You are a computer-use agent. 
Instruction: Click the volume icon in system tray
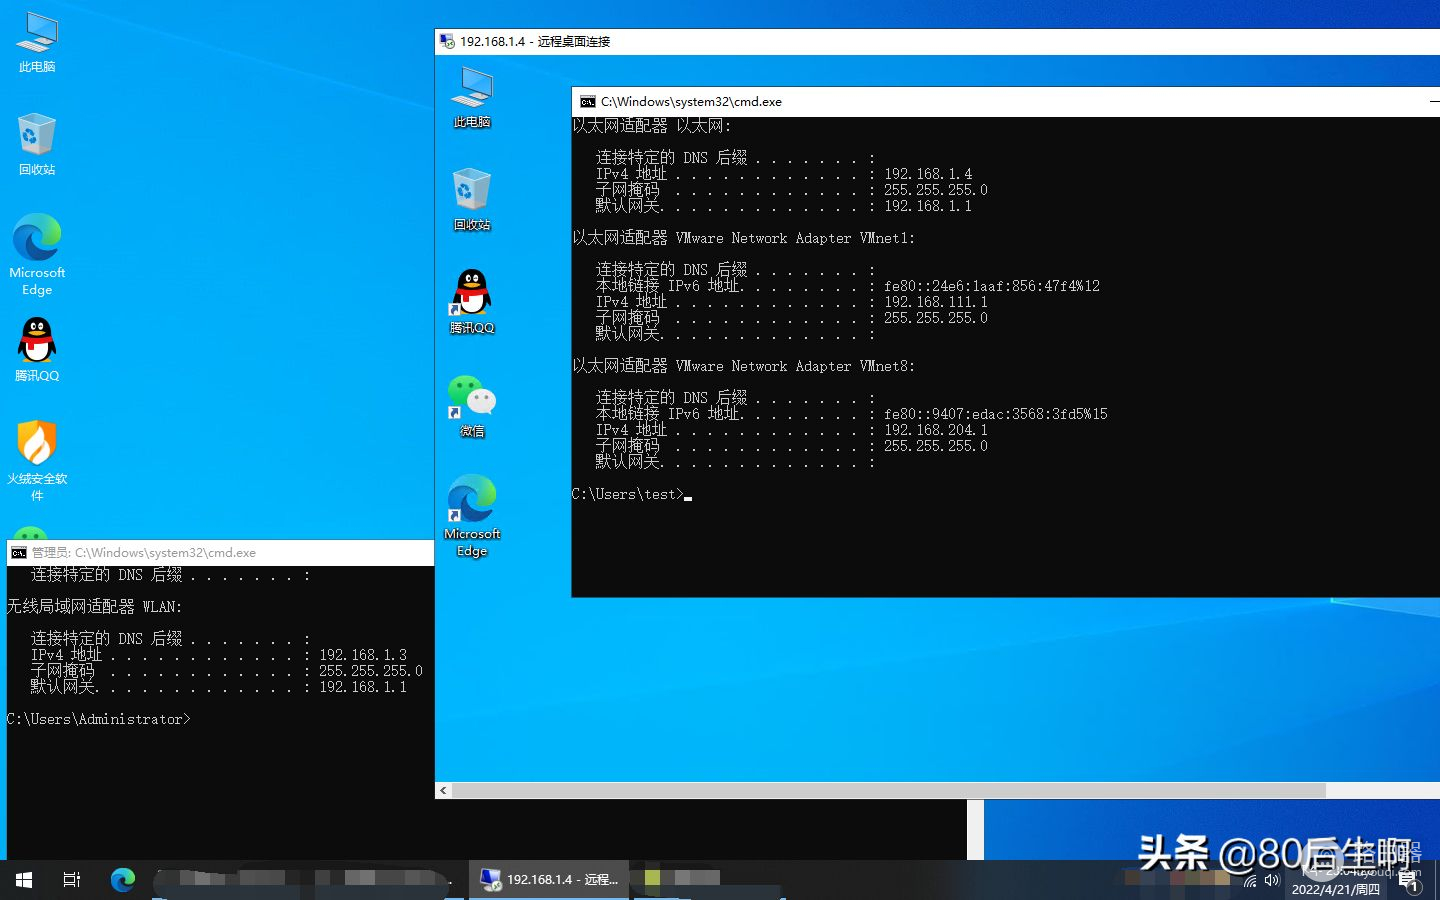tap(1272, 881)
